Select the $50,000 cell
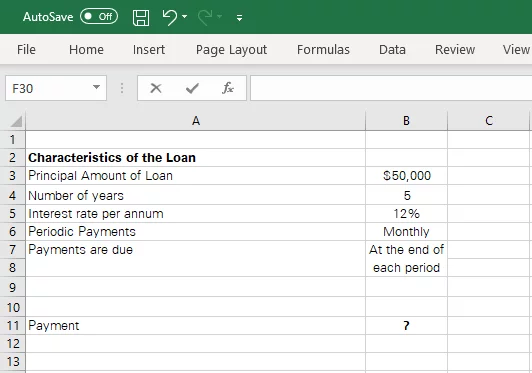Image resolution: width=532 pixels, height=373 pixels. (x=406, y=176)
